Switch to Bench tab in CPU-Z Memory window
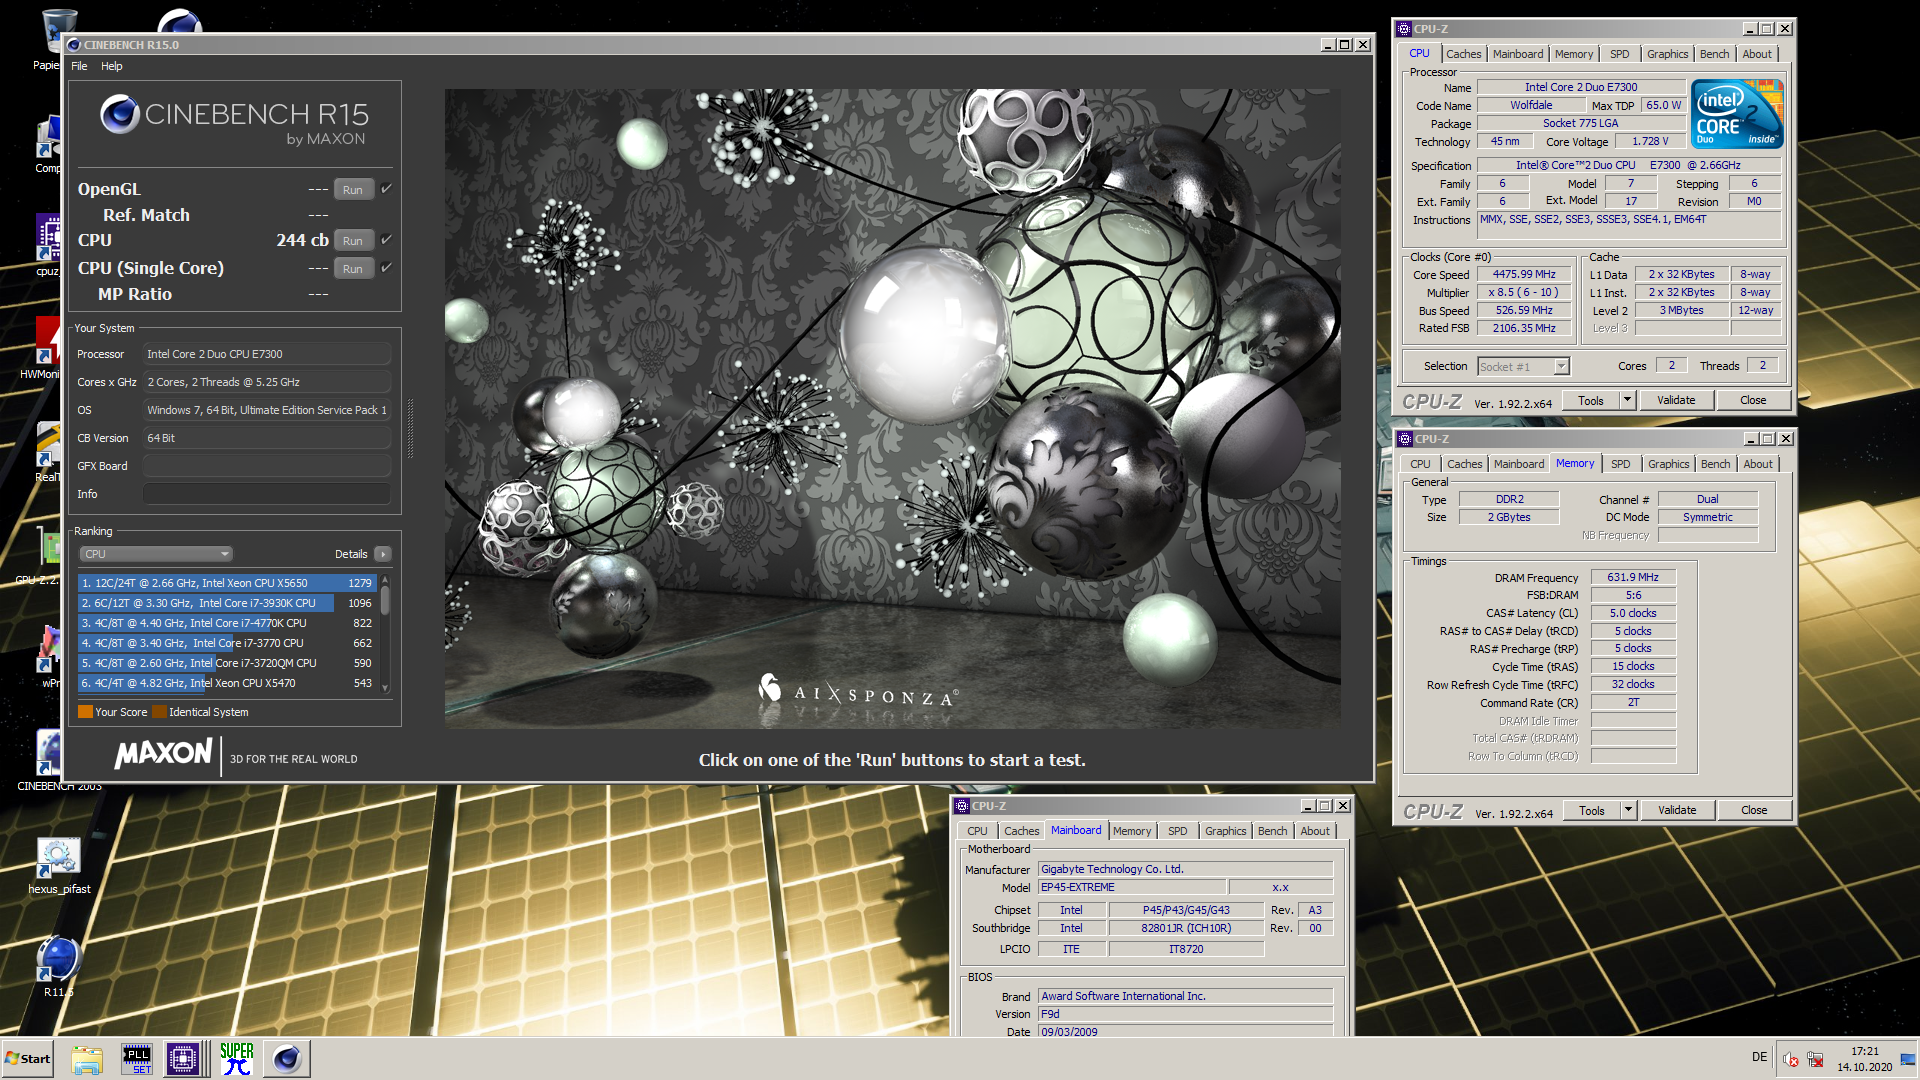Viewport: 1920px width, 1080px height. 1715,464
